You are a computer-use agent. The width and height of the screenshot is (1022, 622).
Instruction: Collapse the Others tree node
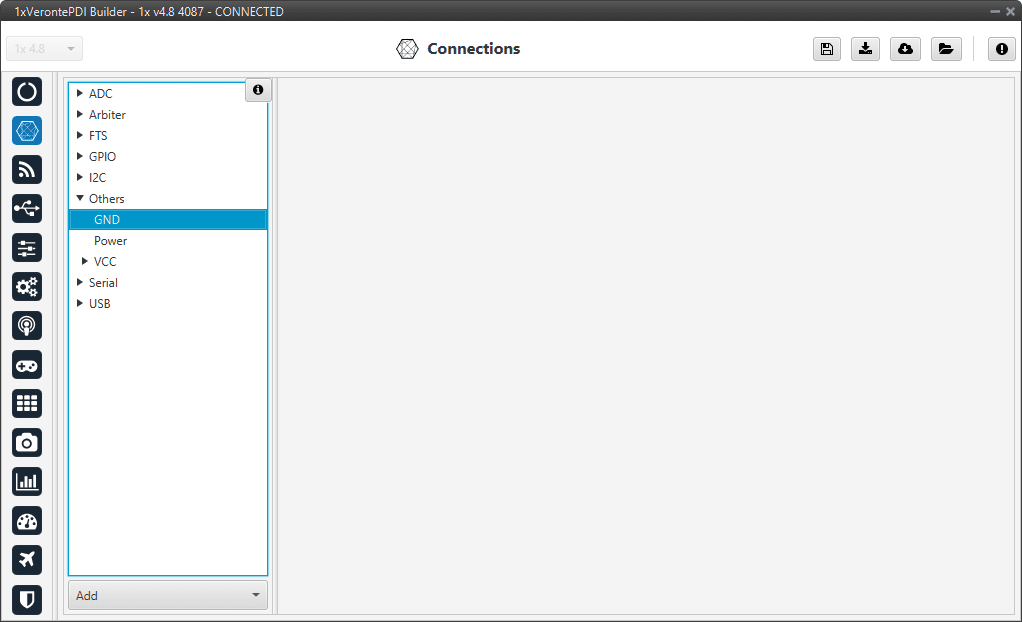[x=80, y=198]
